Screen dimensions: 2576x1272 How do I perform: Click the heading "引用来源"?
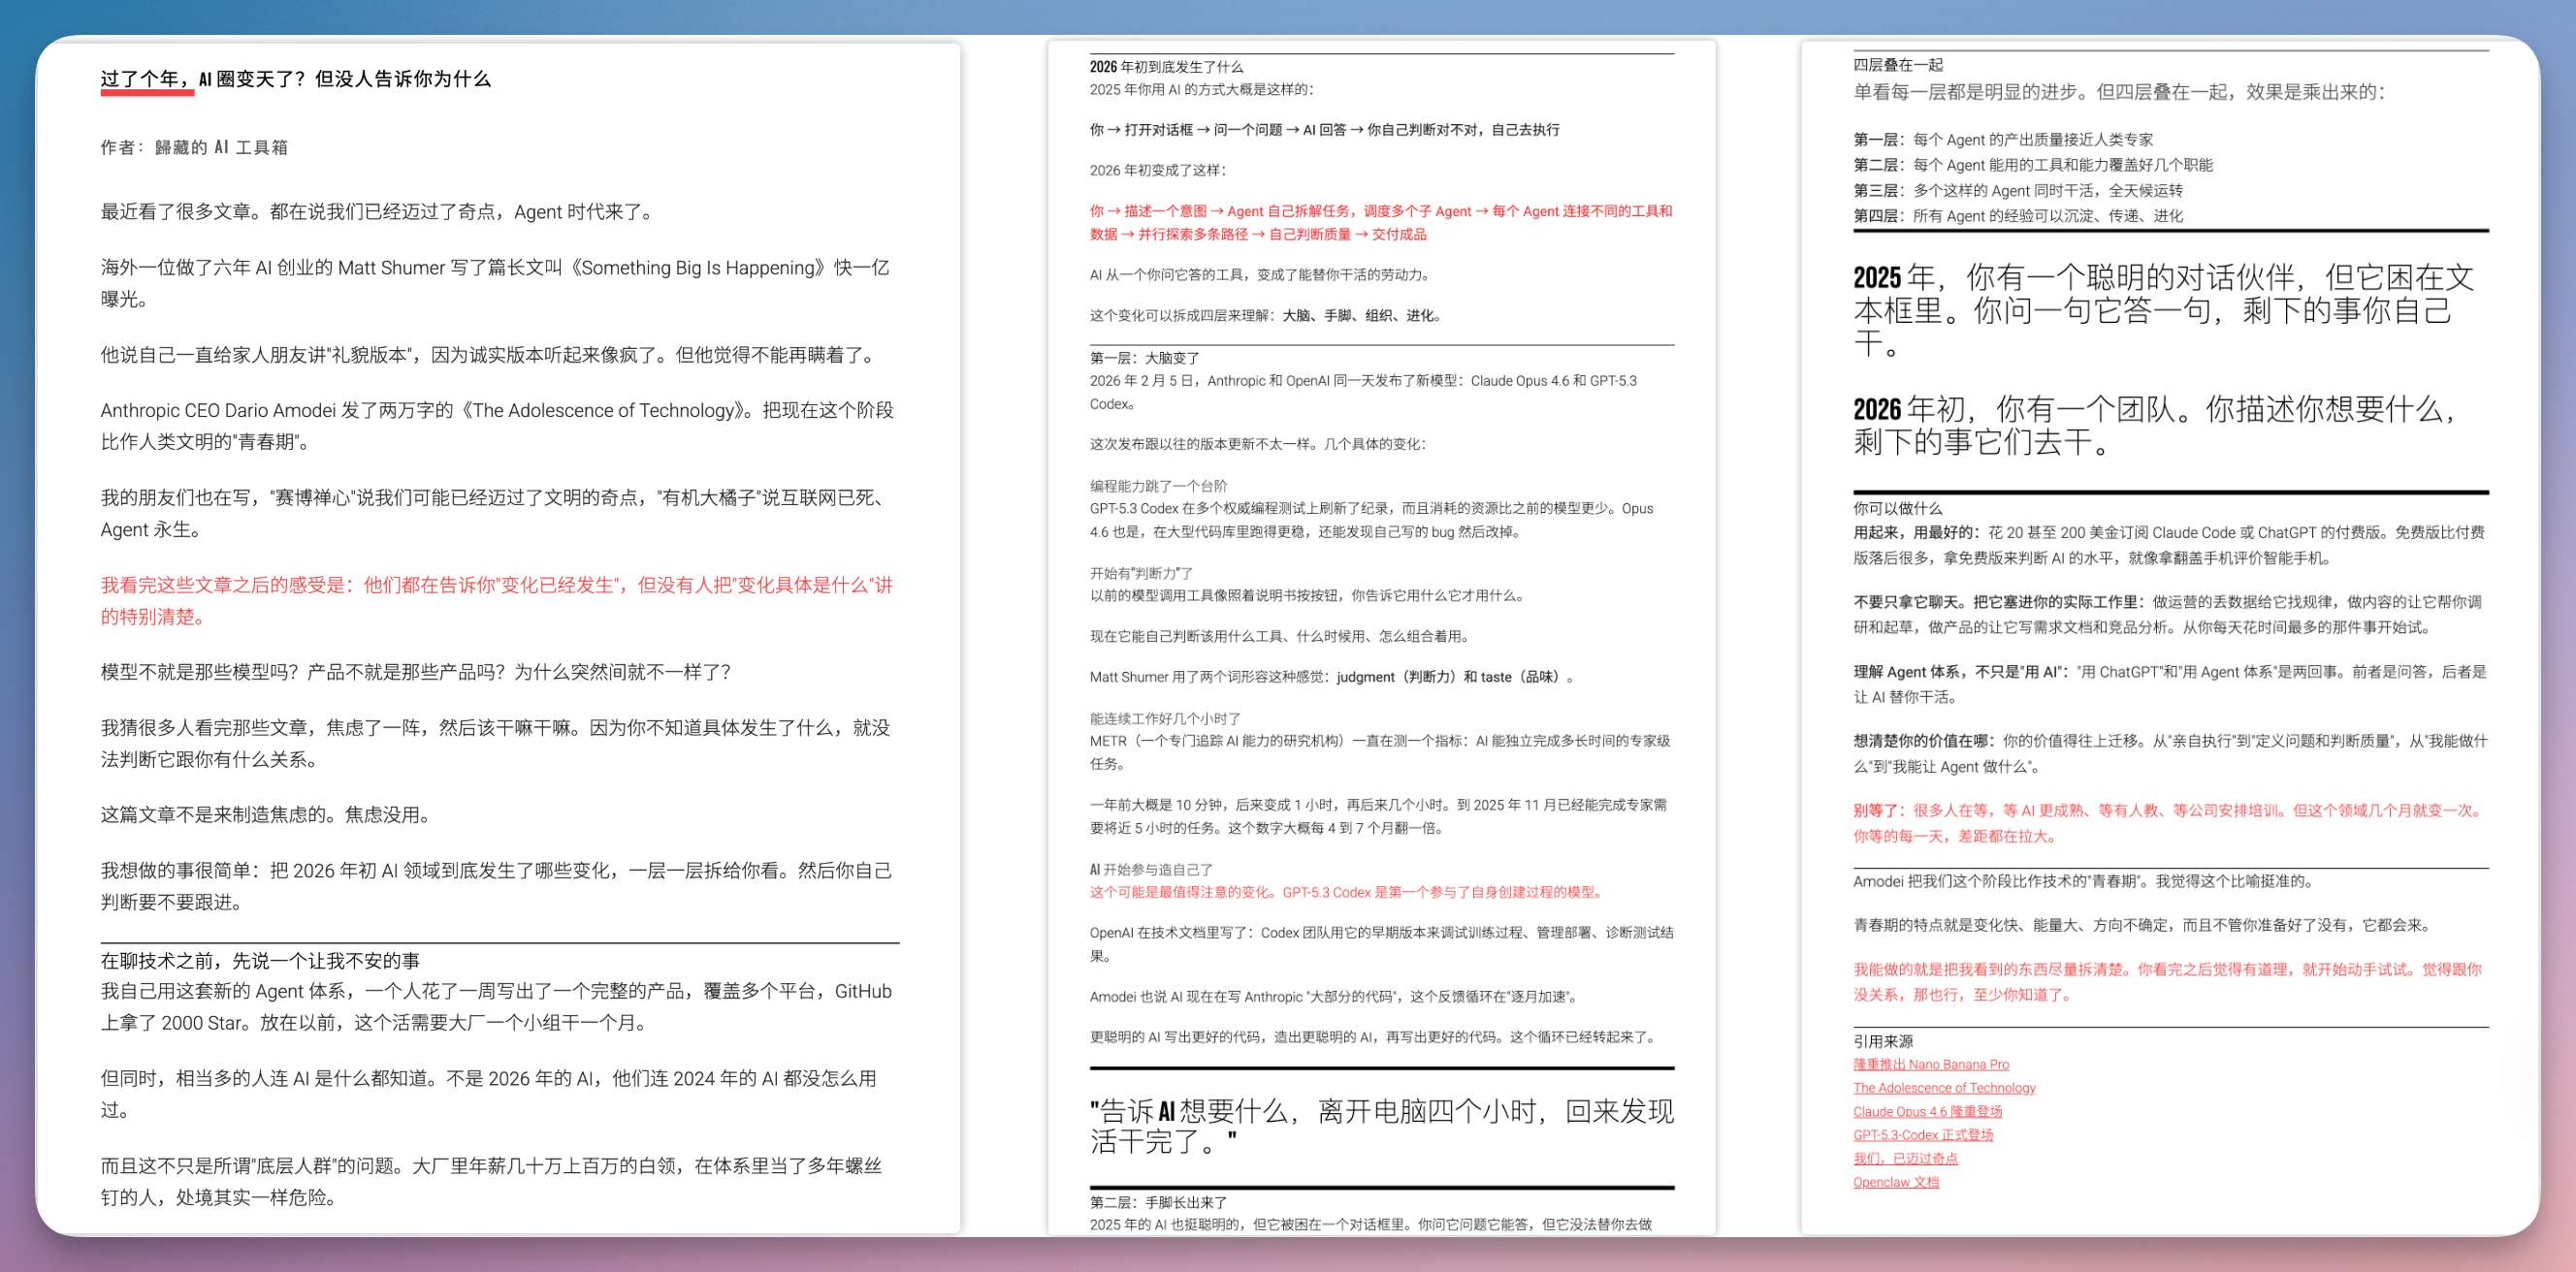point(1883,1041)
